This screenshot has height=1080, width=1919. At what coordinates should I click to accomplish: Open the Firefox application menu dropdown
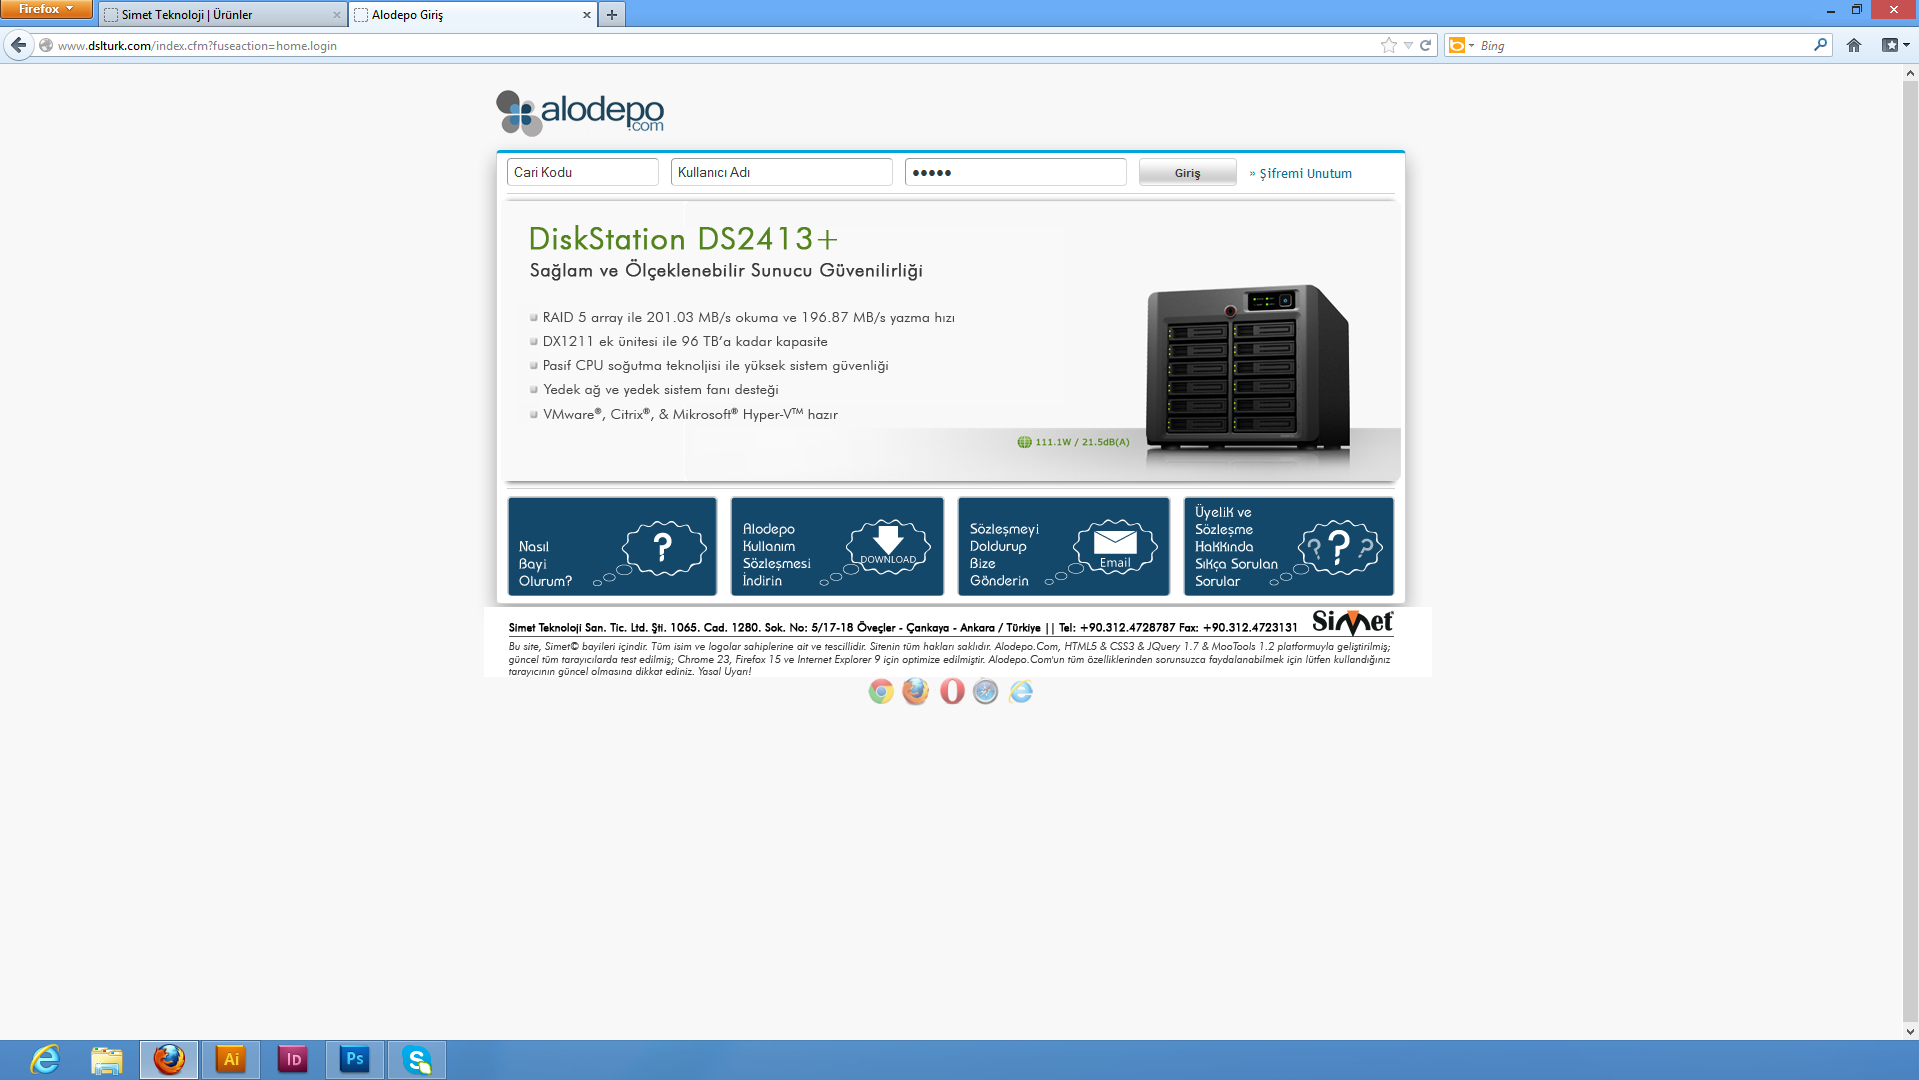46,9
